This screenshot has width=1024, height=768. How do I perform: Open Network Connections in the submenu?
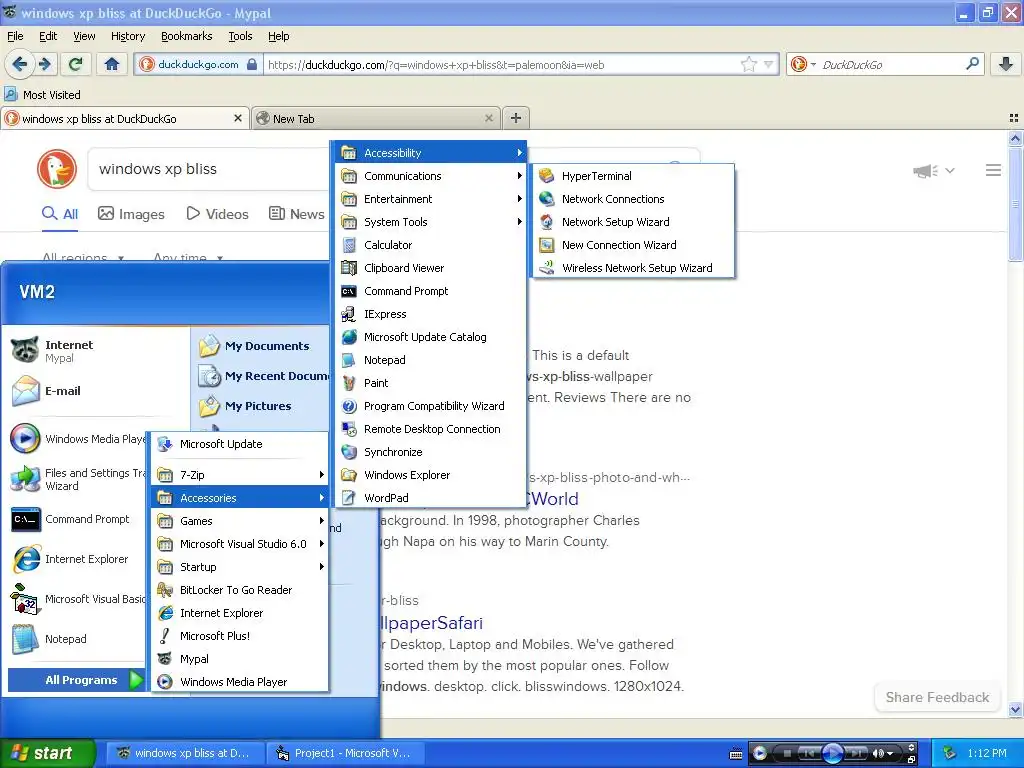coord(633,199)
